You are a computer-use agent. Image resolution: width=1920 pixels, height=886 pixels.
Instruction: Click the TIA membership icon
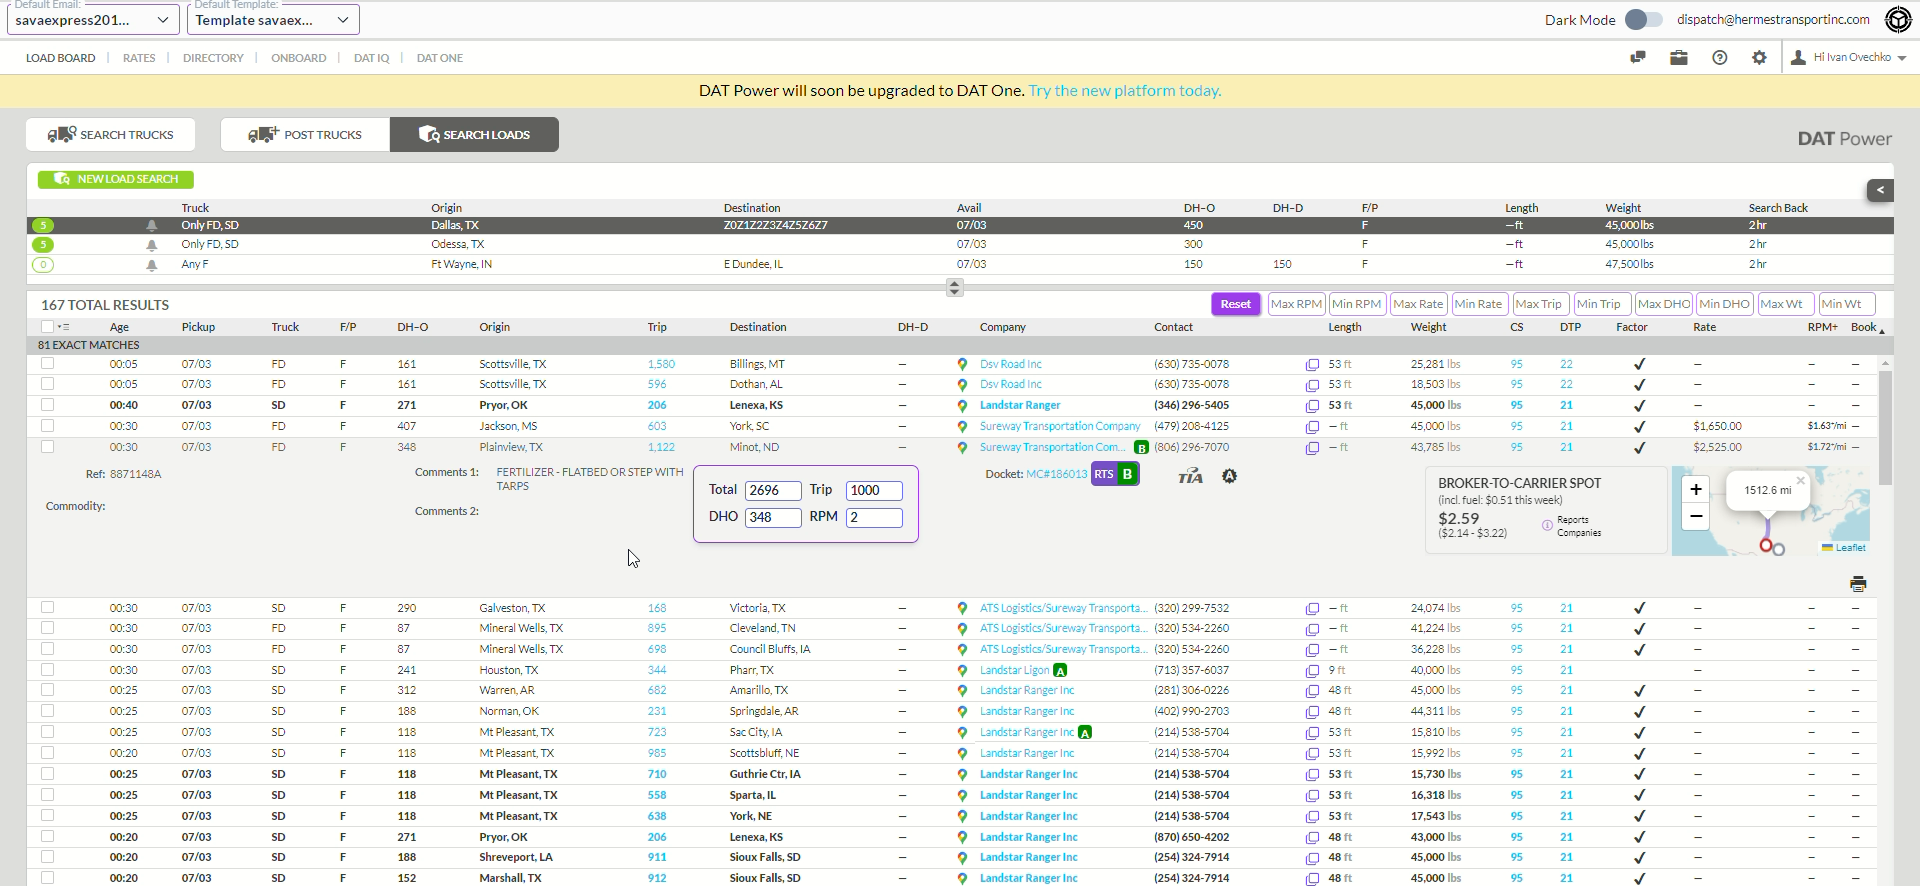click(x=1190, y=476)
